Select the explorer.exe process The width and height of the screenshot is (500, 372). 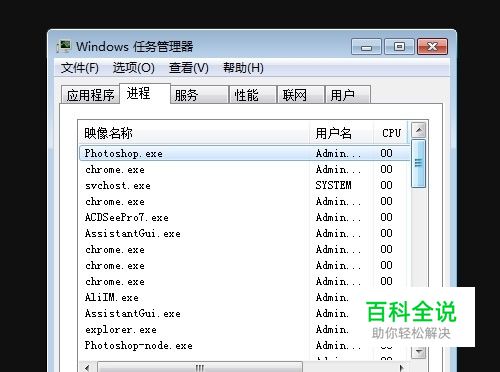coord(121,329)
